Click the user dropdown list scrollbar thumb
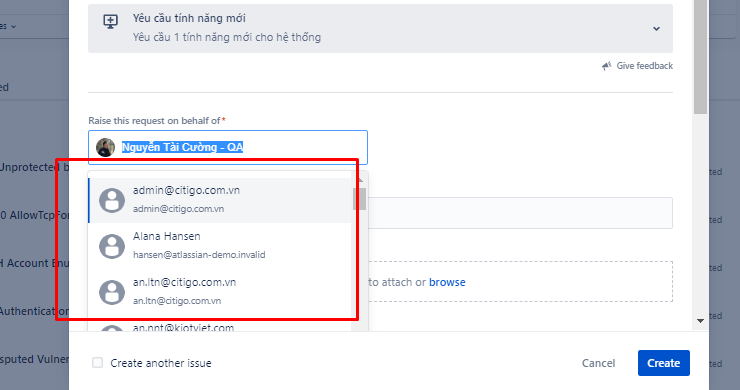The width and height of the screenshot is (740, 390). click(360, 199)
